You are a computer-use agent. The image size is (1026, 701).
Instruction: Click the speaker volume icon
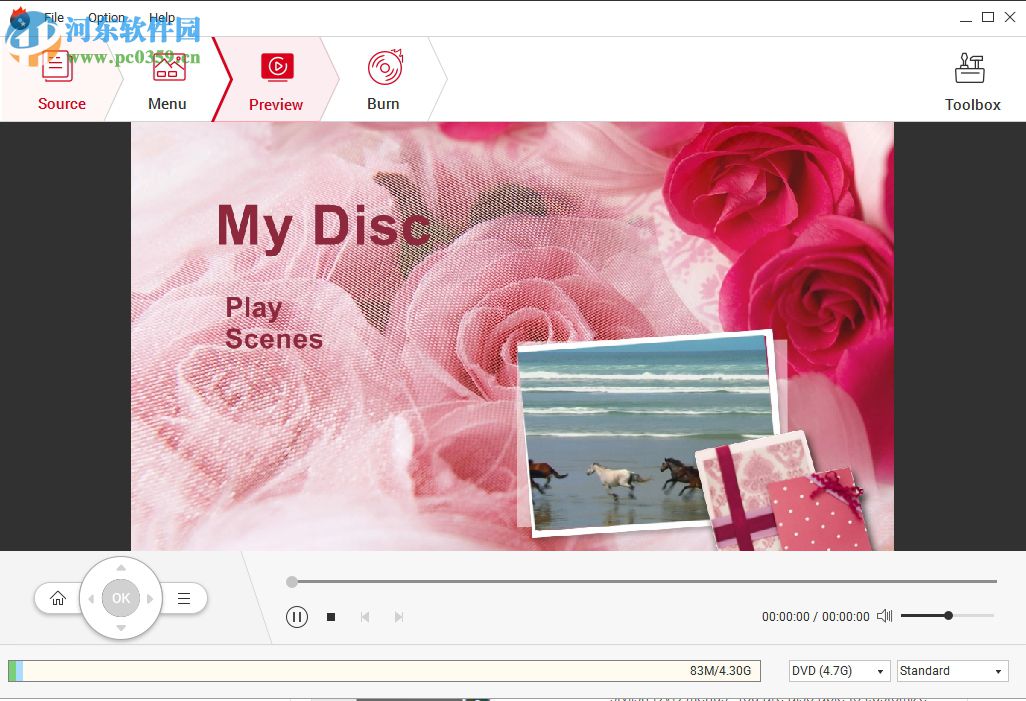[884, 616]
